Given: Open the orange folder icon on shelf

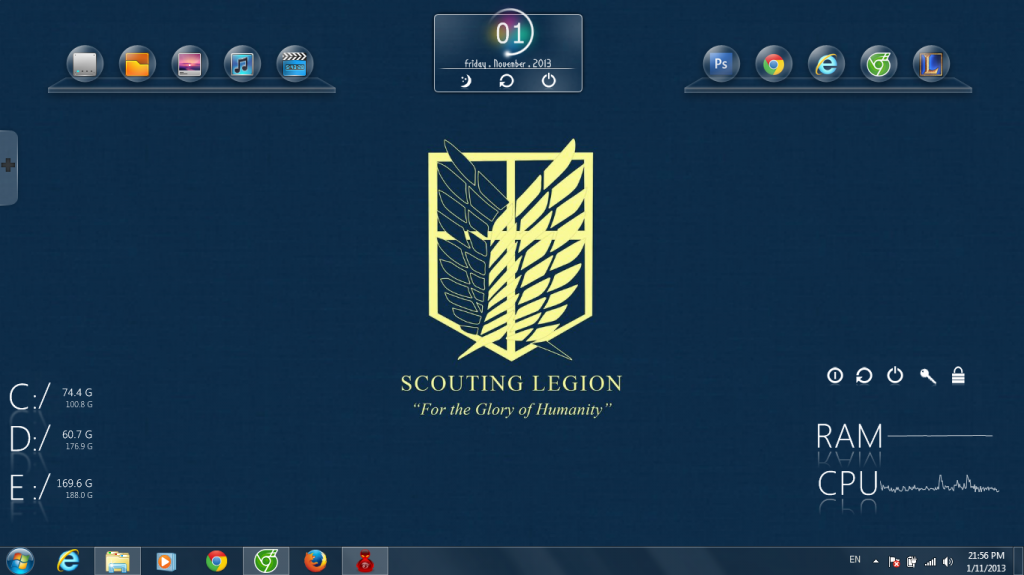Looking at the screenshot, I should pos(137,64).
